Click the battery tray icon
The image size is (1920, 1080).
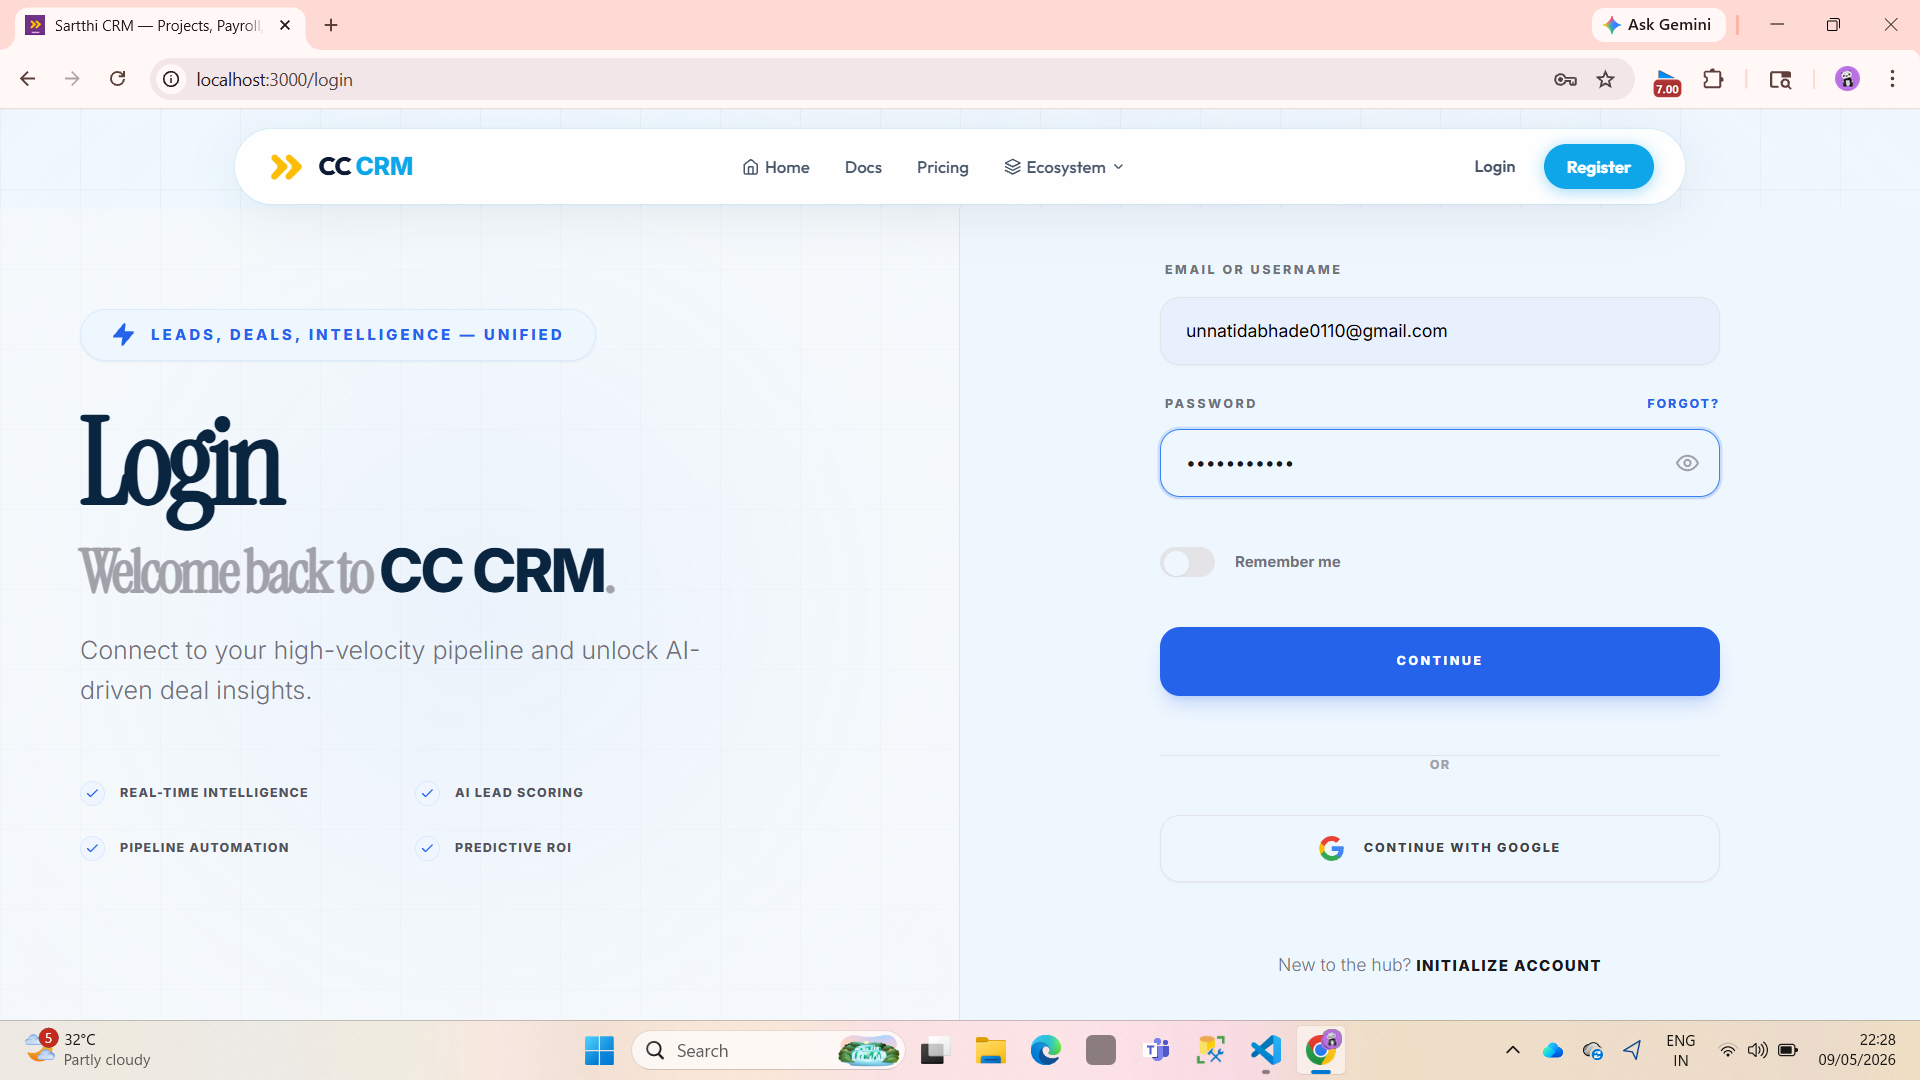[x=1788, y=1051]
